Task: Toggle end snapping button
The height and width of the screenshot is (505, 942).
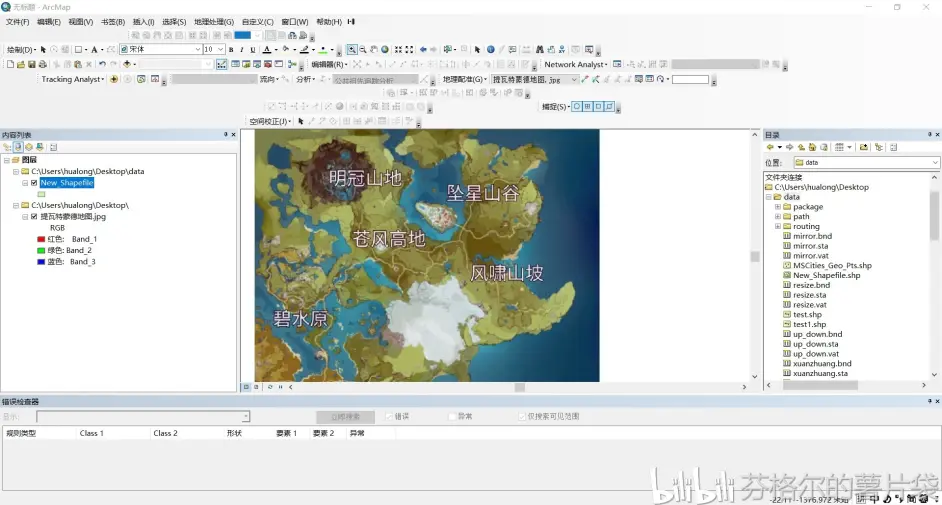Action: pyautogui.click(x=588, y=106)
